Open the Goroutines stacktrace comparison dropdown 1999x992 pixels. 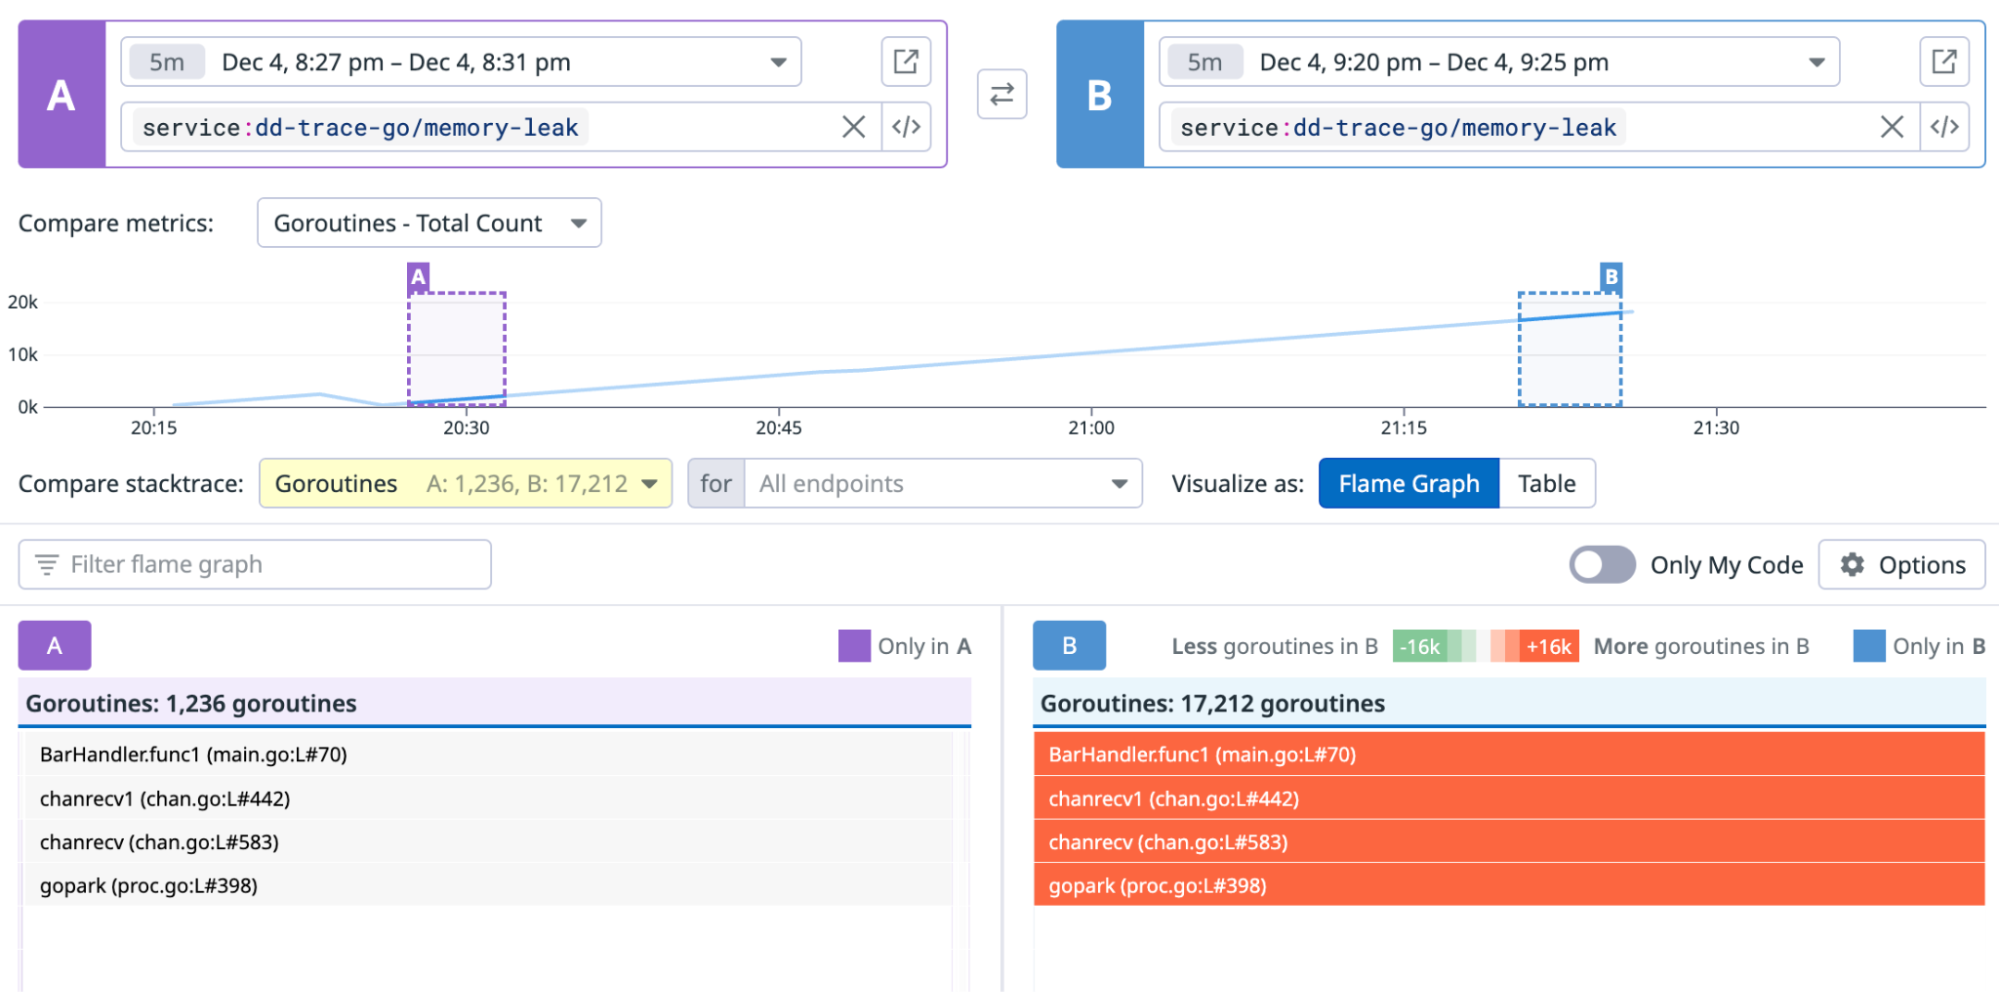(464, 483)
